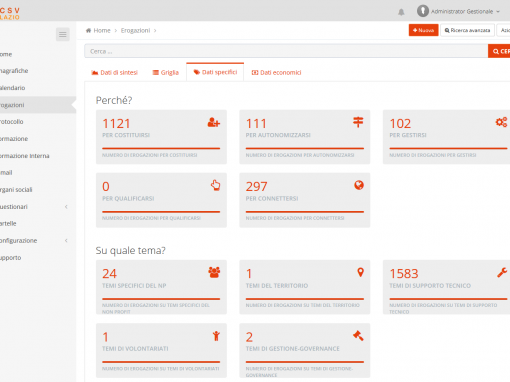
Task: Click the 102 value on Per Gestirsi
Action: click(x=400, y=124)
